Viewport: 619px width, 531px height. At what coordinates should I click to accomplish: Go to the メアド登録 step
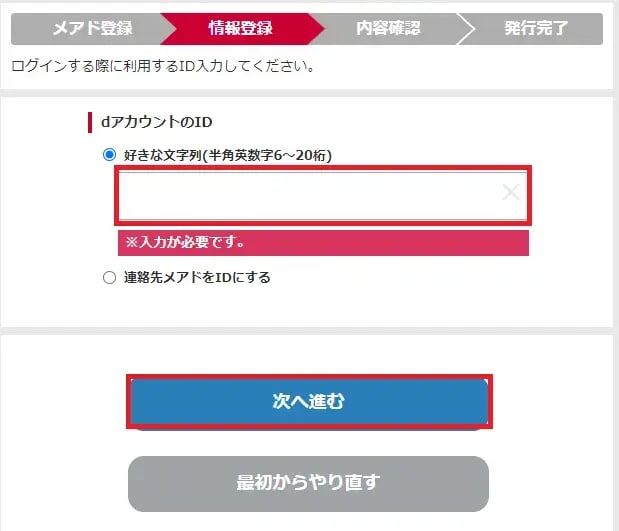click(x=92, y=28)
